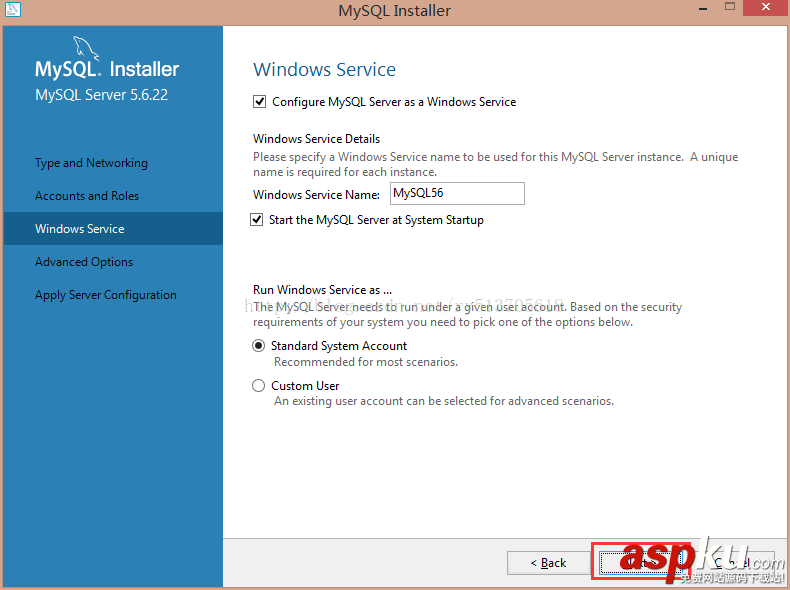Viewport: 790px width, 590px height.
Task: Click the Next button
Action: (639, 562)
